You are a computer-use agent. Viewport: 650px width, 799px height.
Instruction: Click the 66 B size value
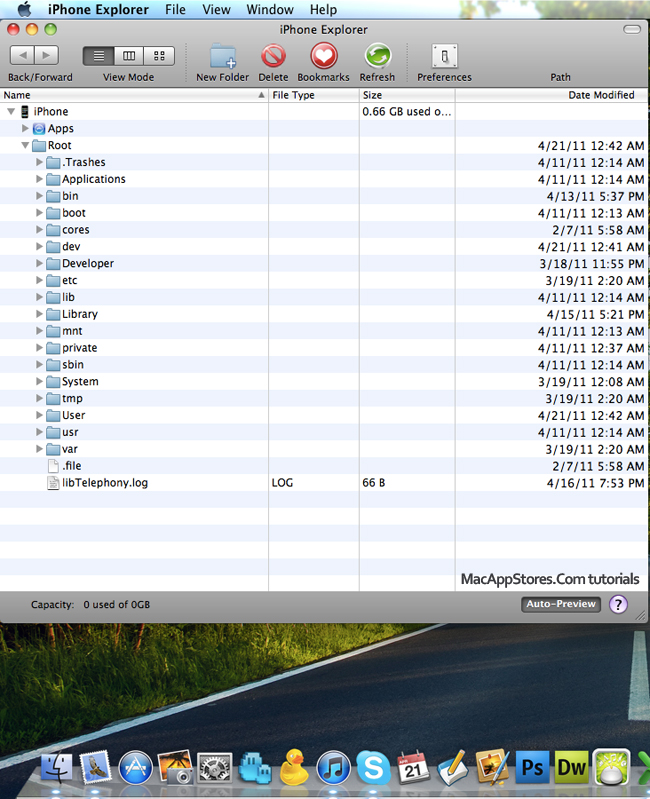[x=374, y=483]
